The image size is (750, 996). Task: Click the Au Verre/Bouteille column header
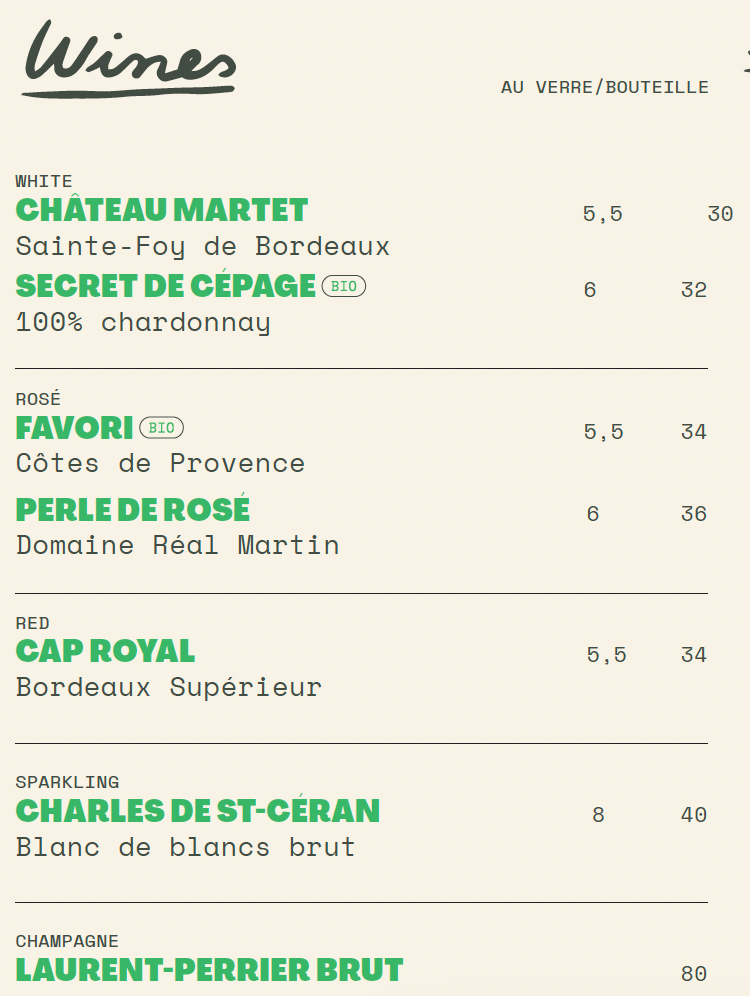tap(605, 87)
